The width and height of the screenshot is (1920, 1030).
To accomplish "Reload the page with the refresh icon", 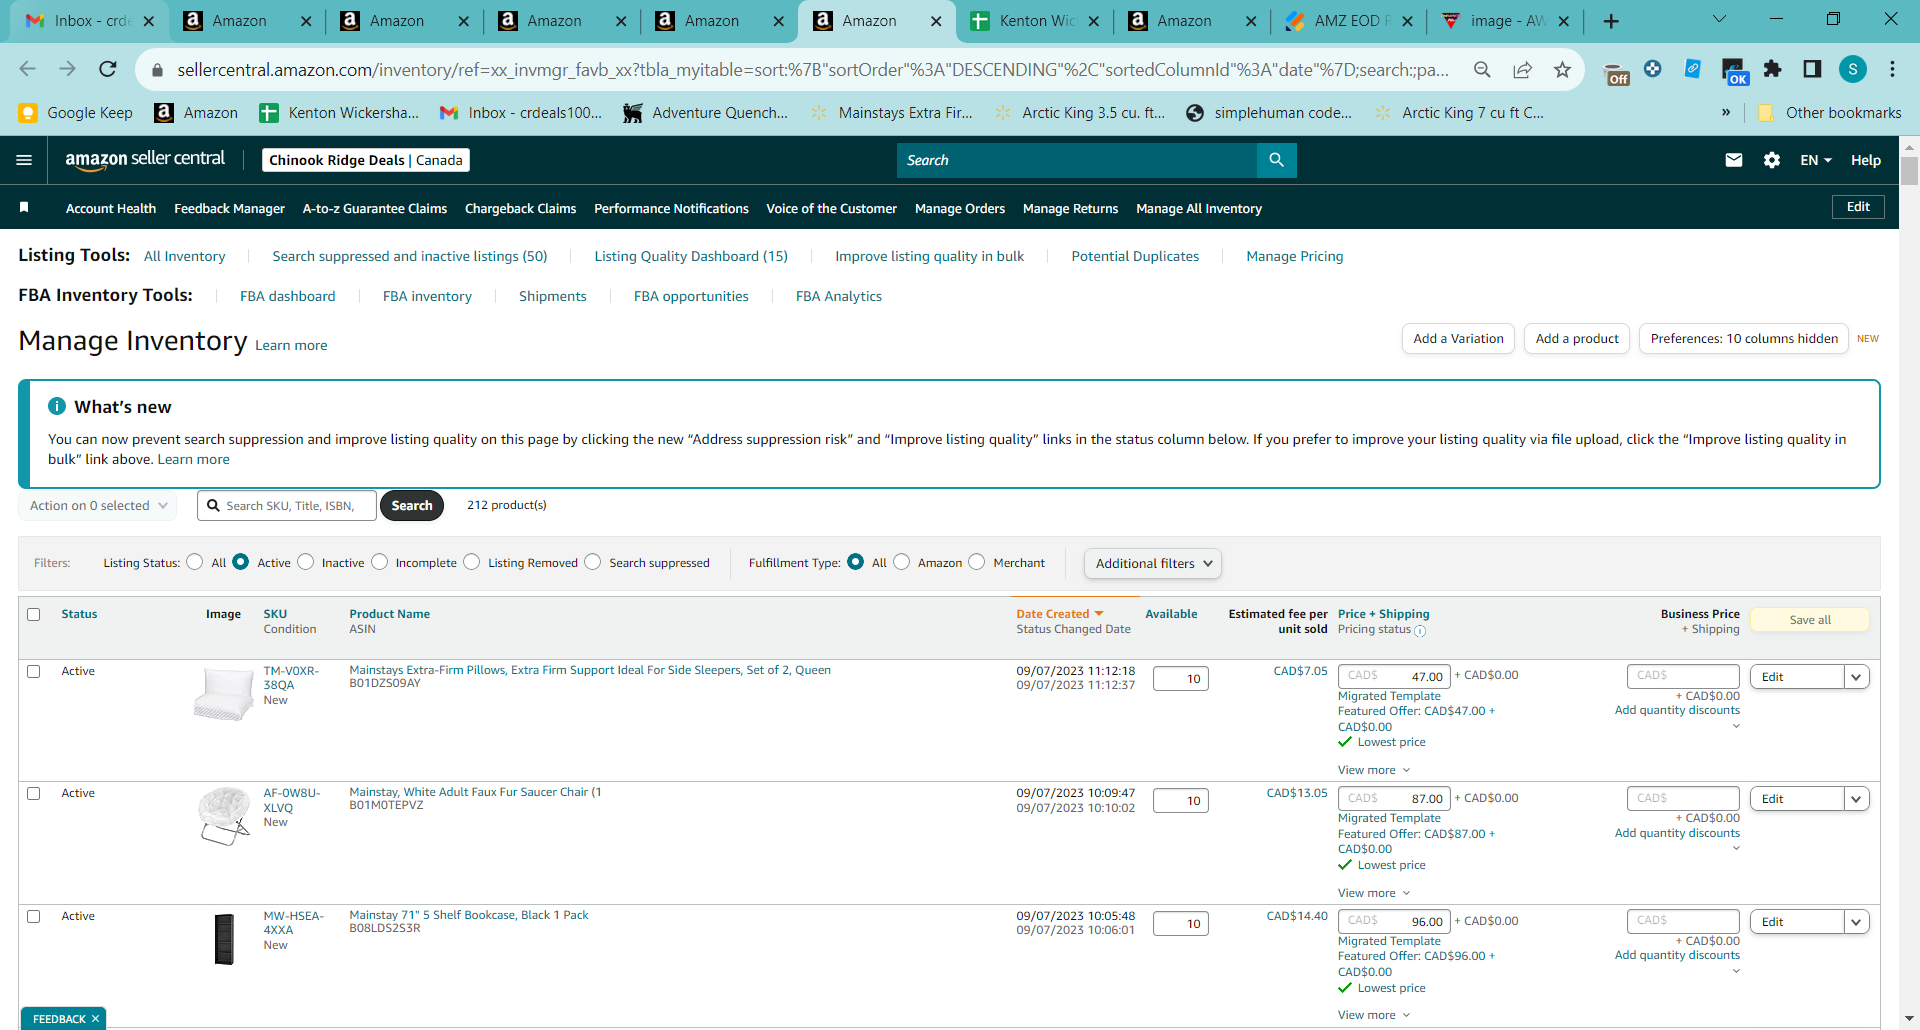I will [x=108, y=69].
